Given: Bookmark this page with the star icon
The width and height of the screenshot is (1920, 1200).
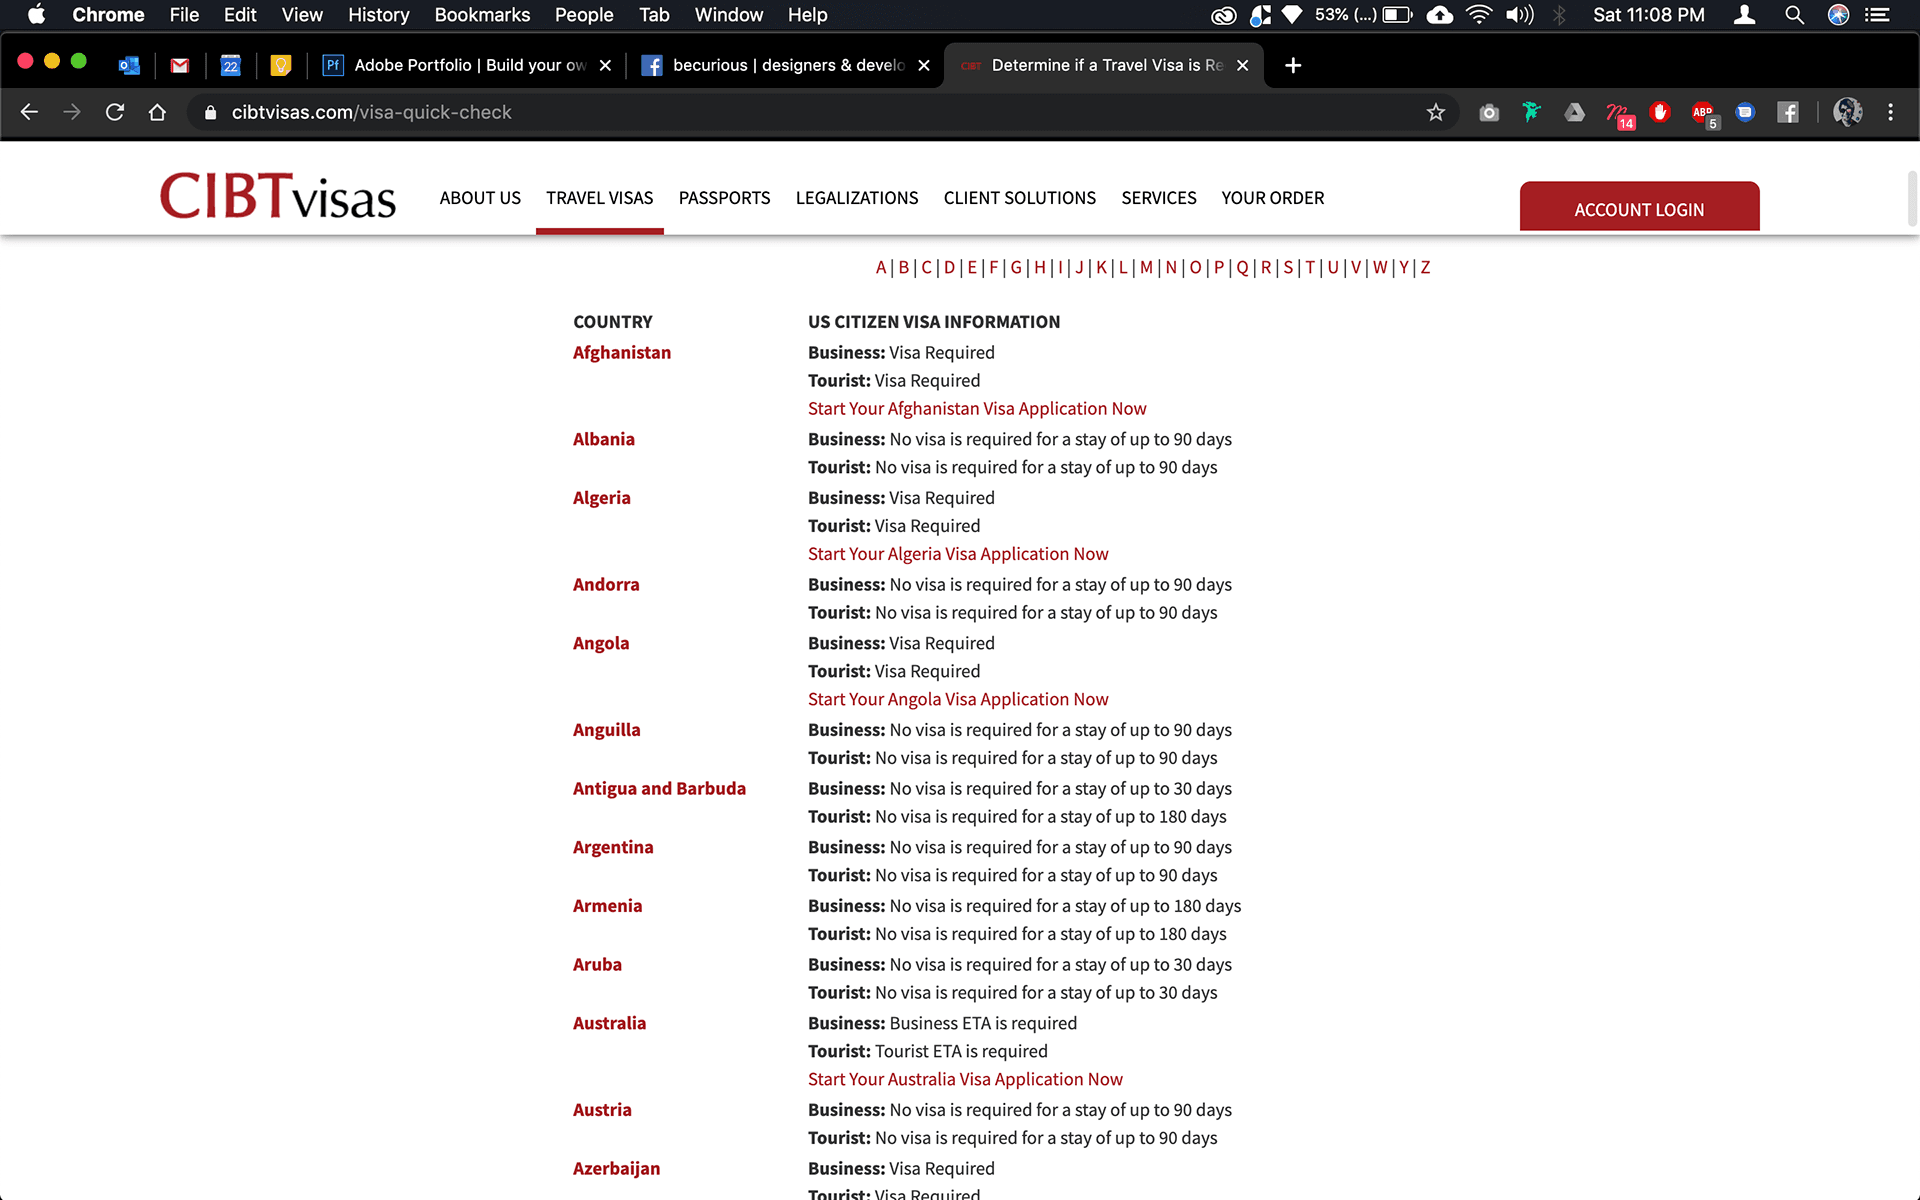Looking at the screenshot, I should tap(1436, 112).
